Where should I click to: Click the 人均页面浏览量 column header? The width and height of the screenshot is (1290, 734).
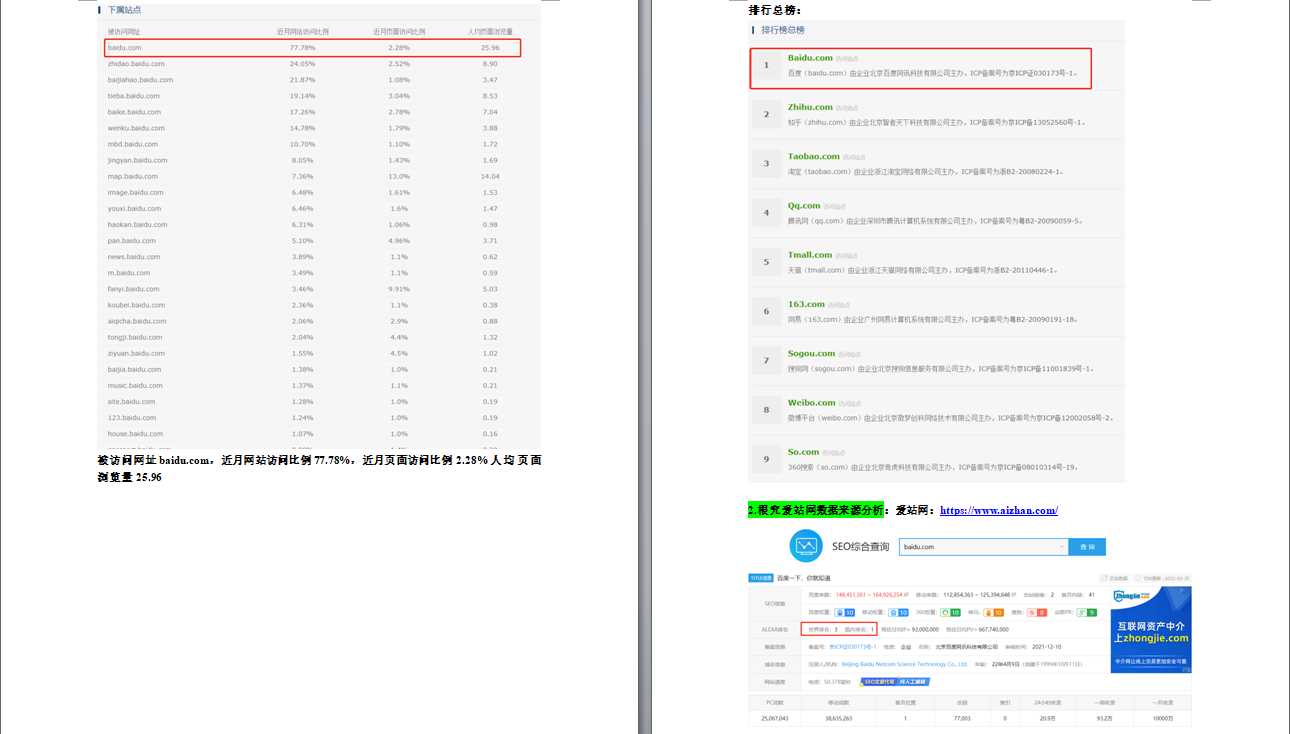coord(490,32)
